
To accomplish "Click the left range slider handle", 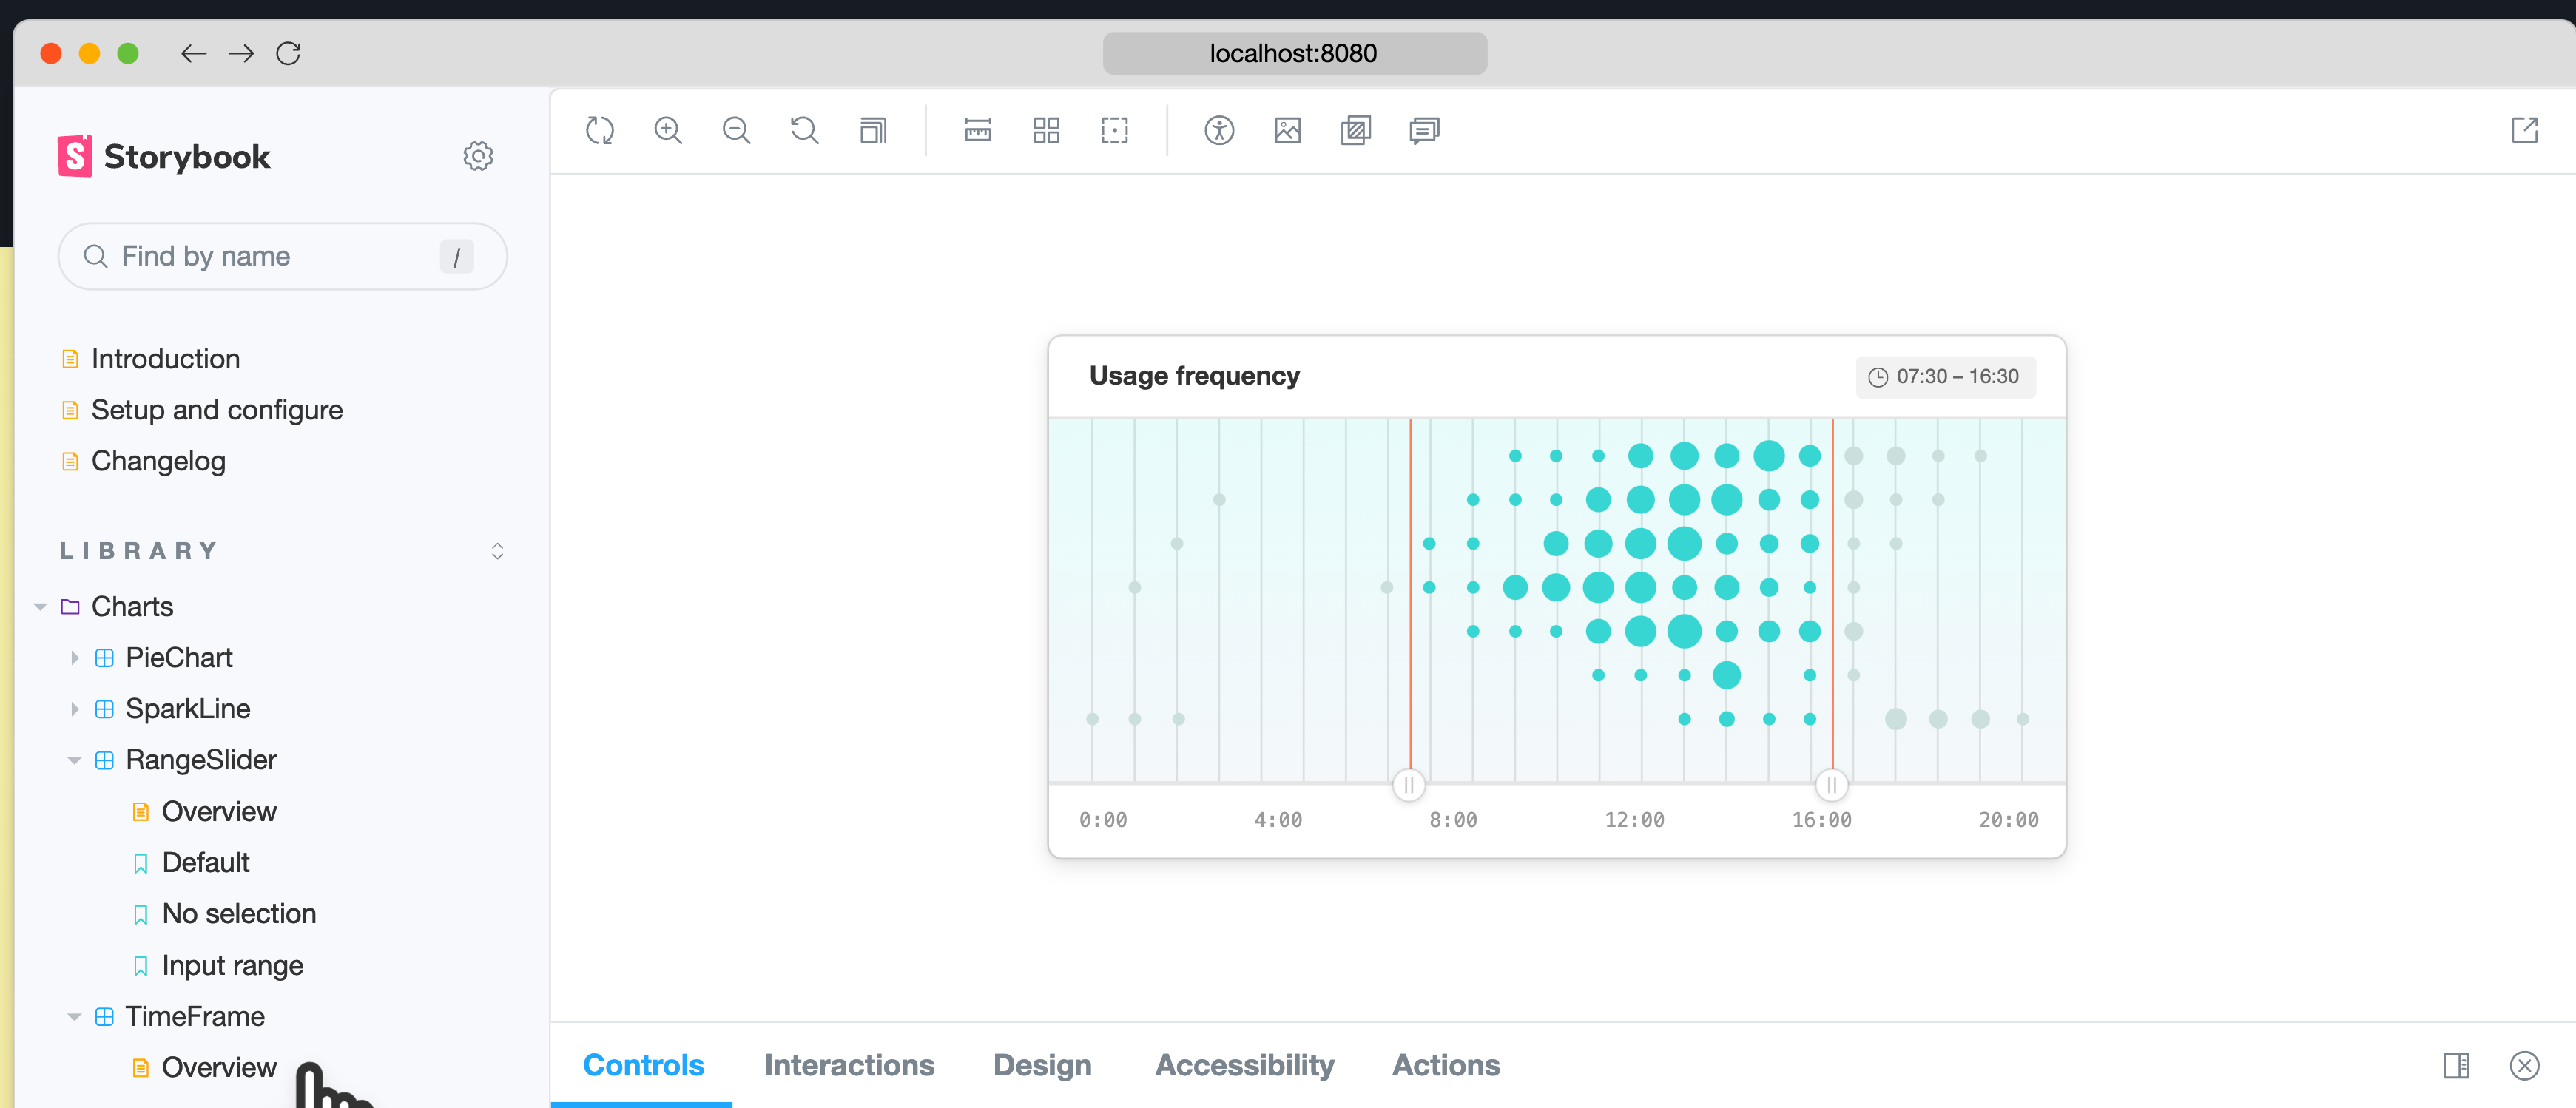I will pos(1409,785).
